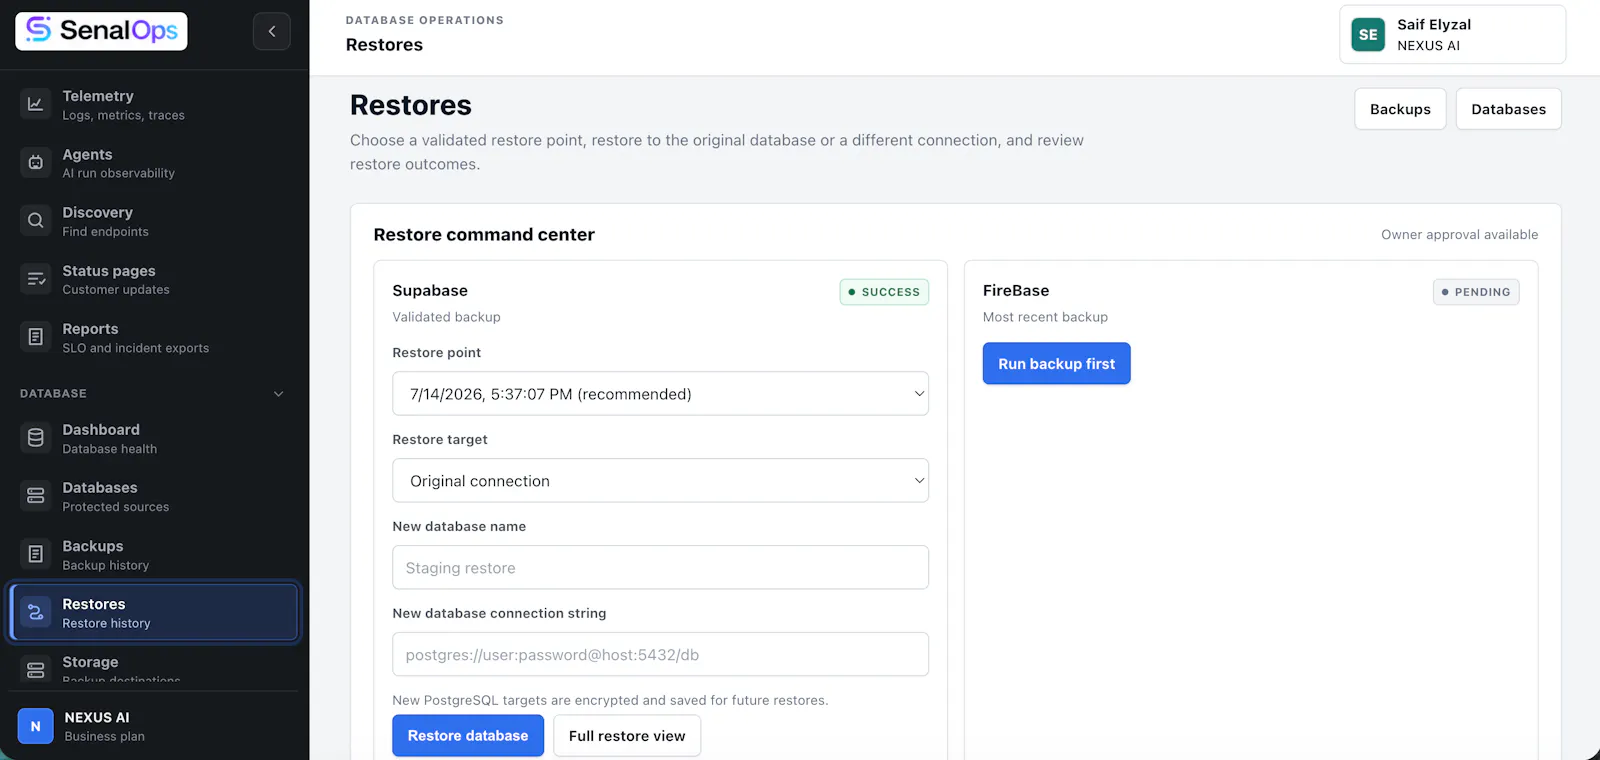Click the Databases server icon
Image resolution: width=1600 pixels, height=760 pixels.
[x=36, y=496]
